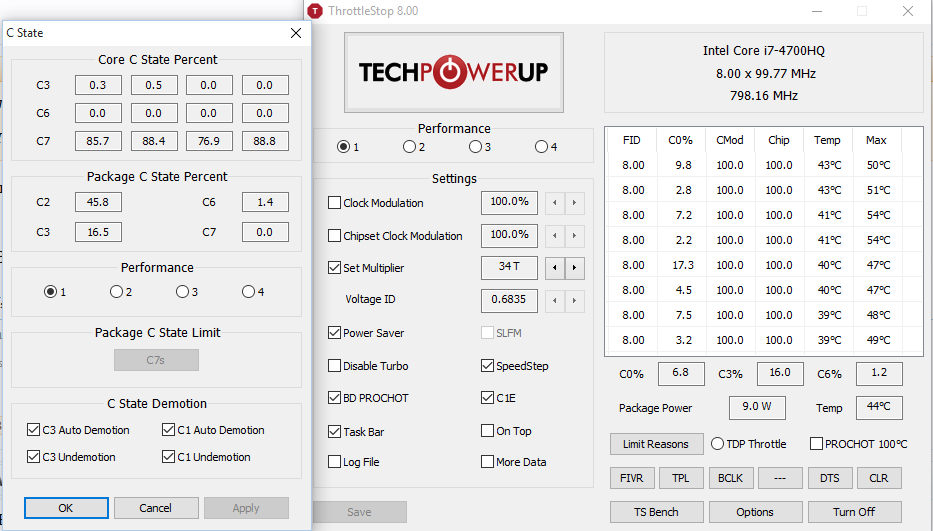This screenshot has width=933, height=531.
Task: Uncheck Set Multiplier checkbox
Action: tap(334, 267)
